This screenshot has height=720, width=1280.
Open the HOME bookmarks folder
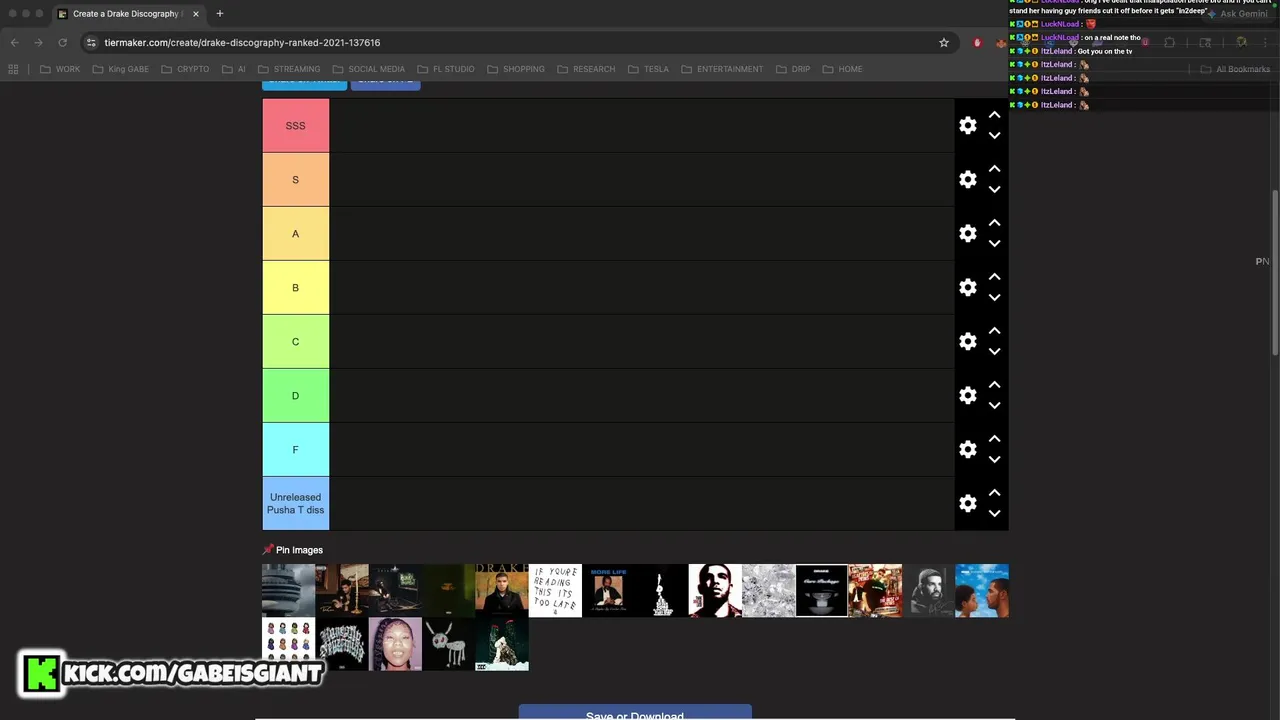[842, 69]
